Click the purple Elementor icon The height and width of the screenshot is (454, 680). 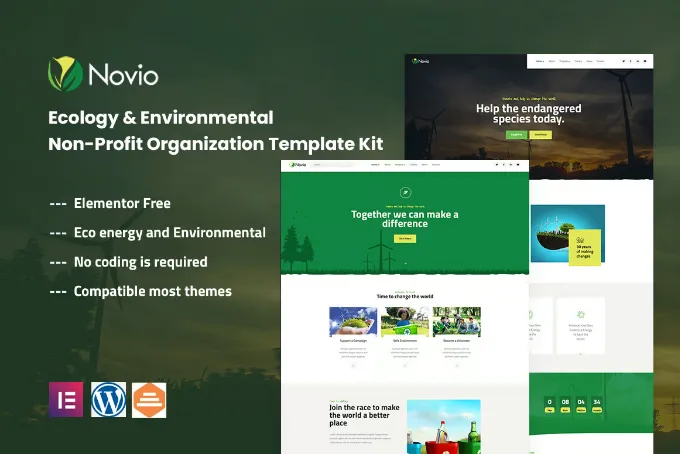click(65, 399)
